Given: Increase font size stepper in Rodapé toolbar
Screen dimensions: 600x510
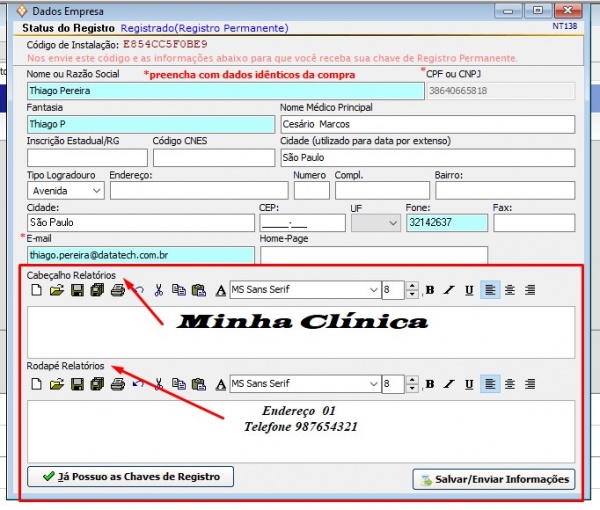Looking at the screenshot, I should 412,379.
